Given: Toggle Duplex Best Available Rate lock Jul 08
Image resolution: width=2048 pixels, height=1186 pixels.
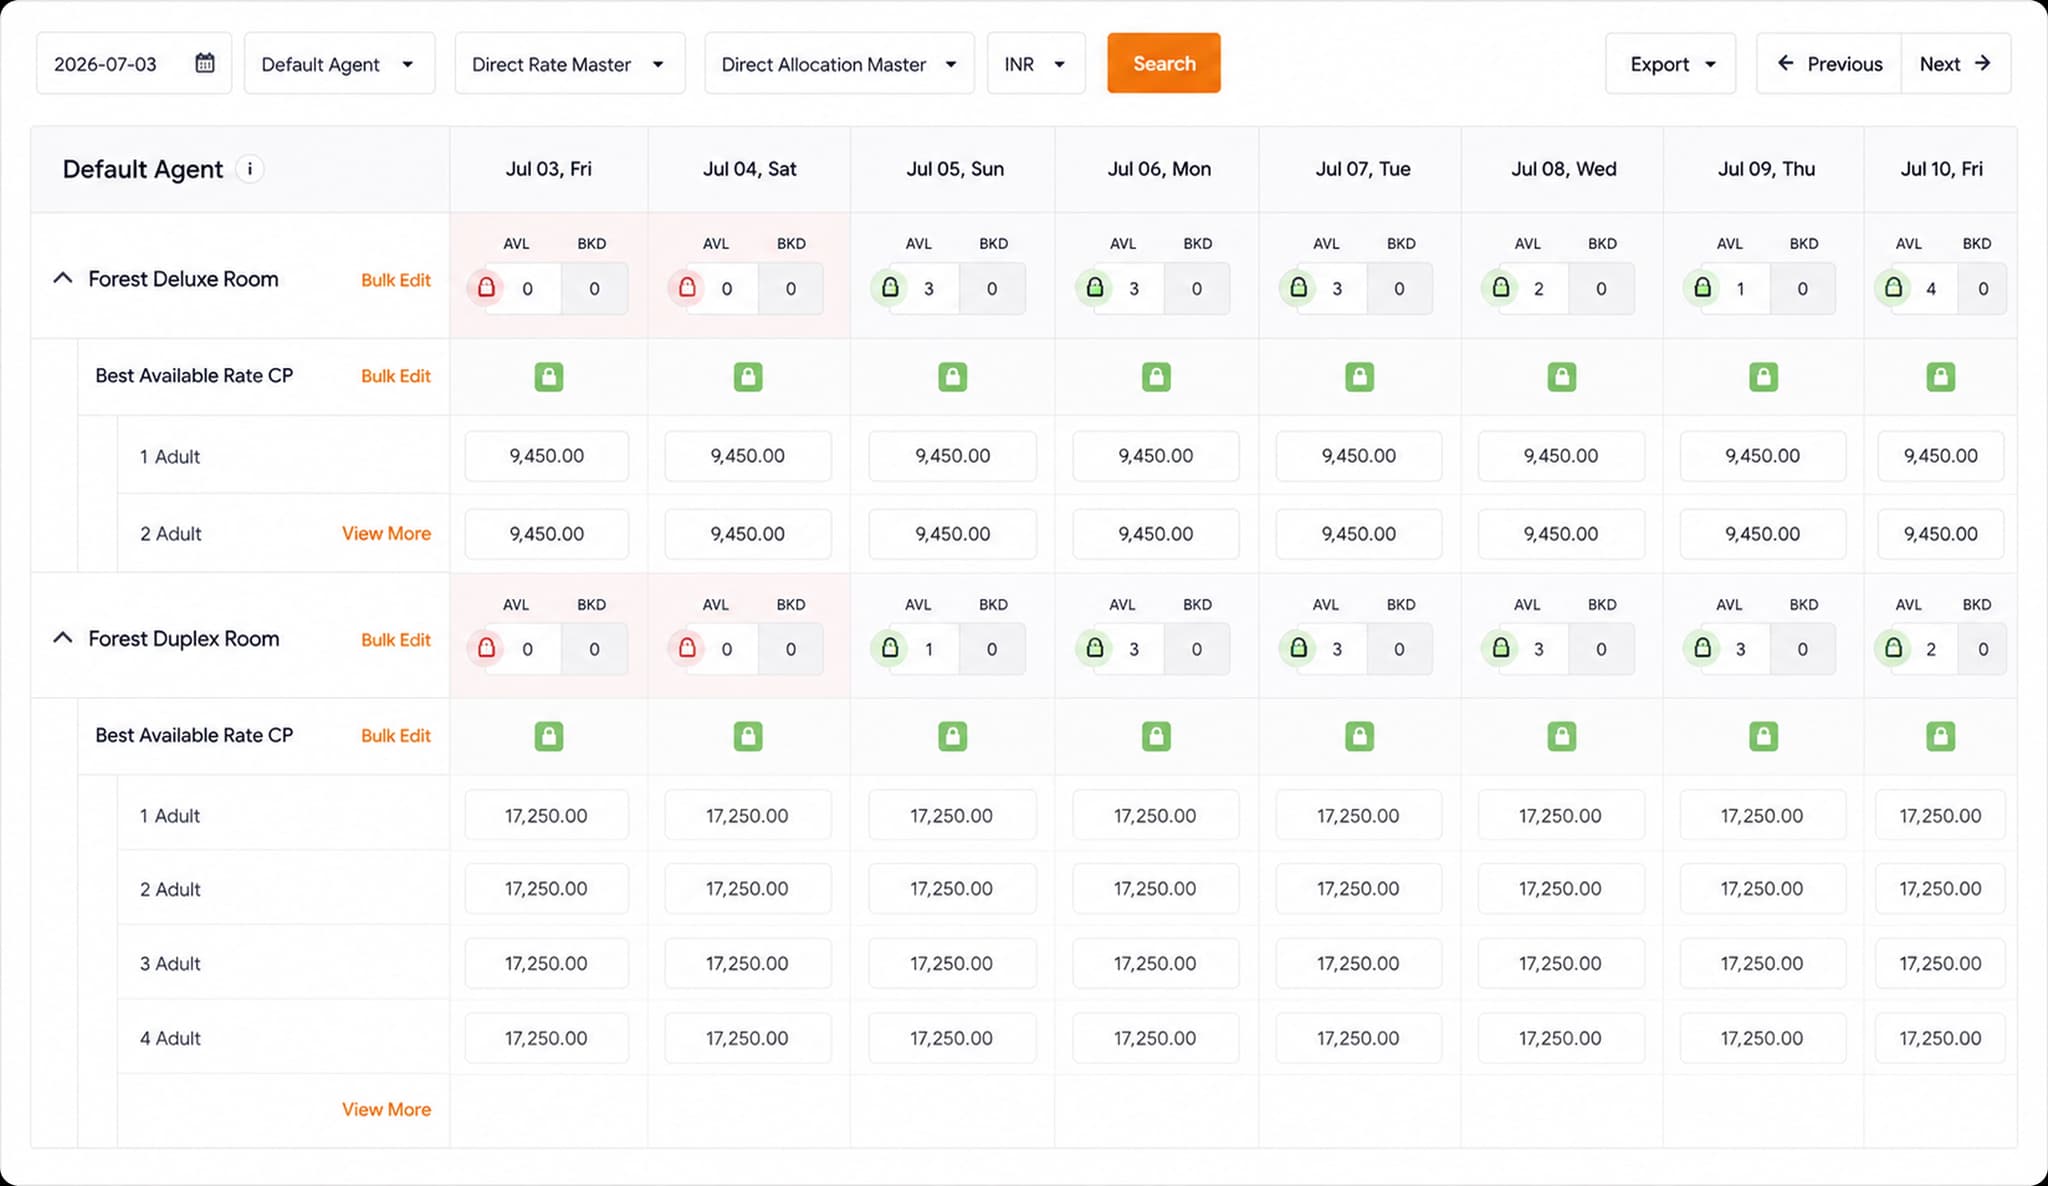Looking at the screenshot, I should [1561, 737].
